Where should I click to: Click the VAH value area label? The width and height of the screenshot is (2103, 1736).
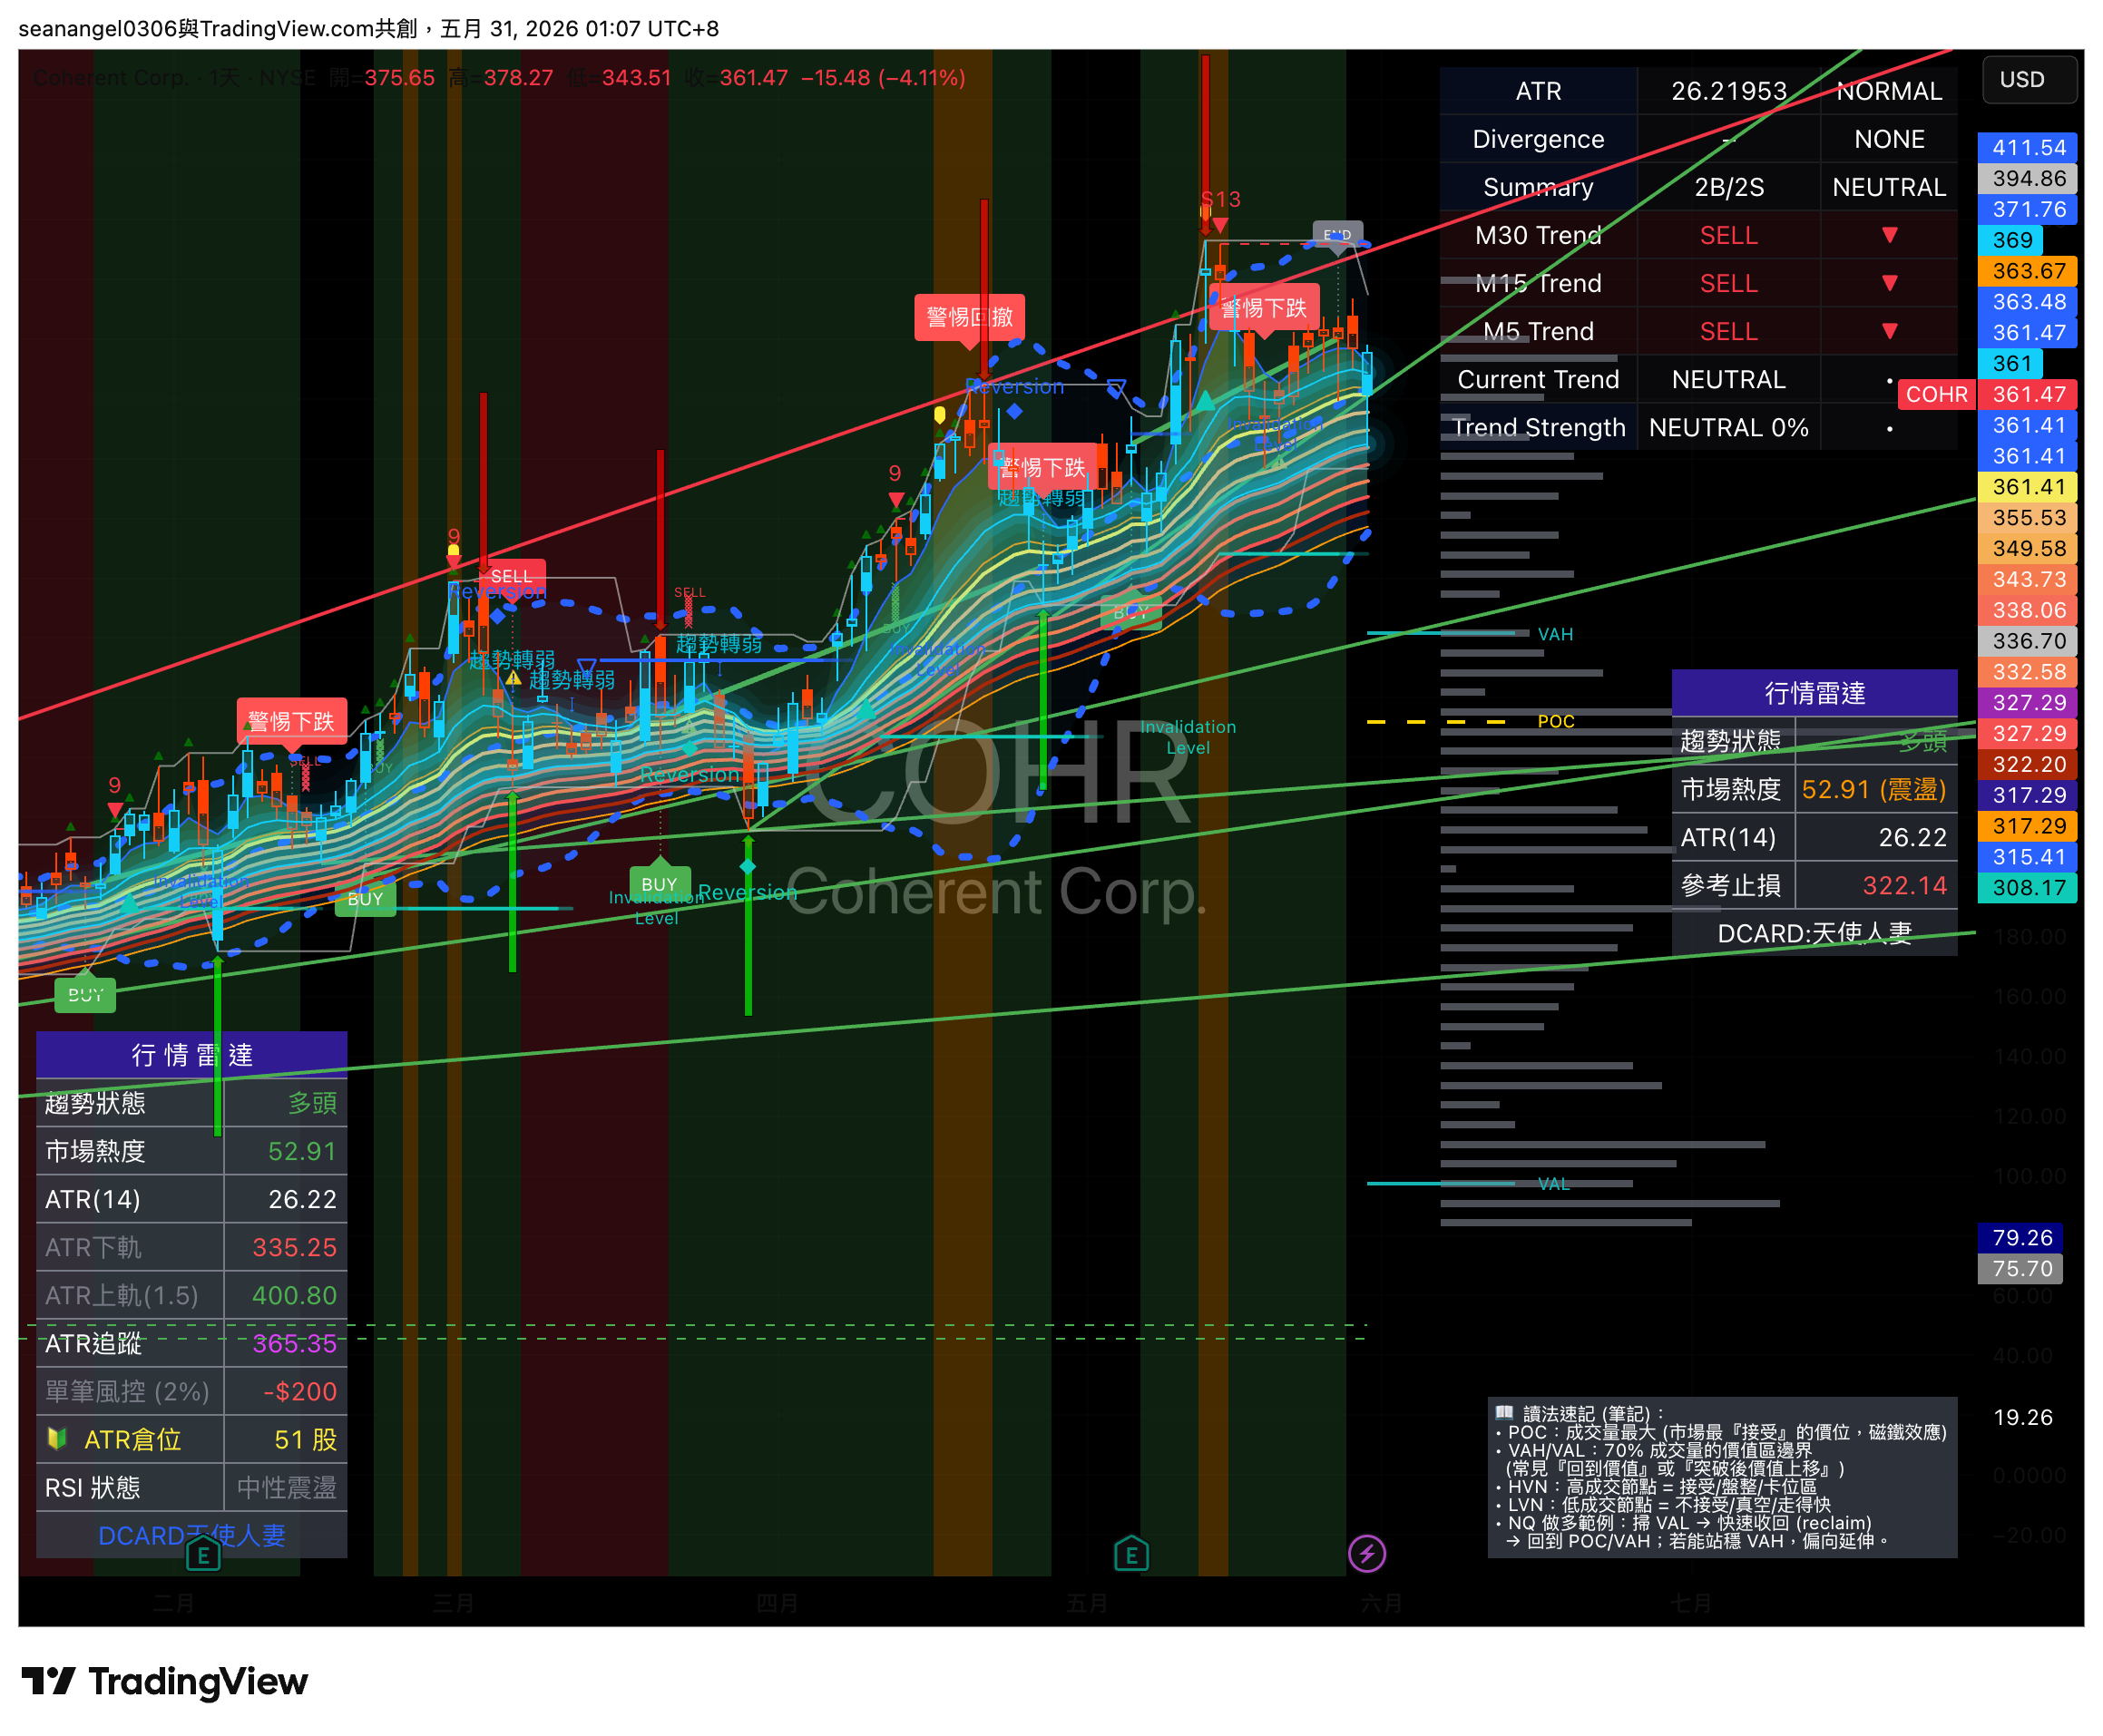[1555, 634]
